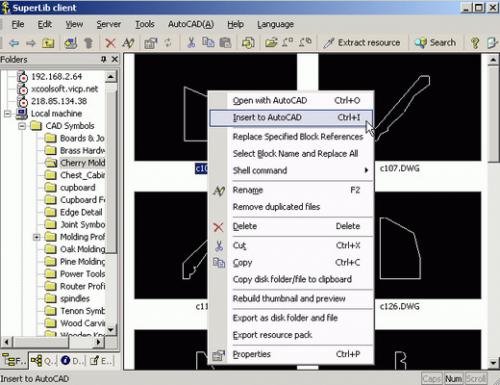Click the refresh arrows toolbar icon
The width and height of the screenshot is (500, 385).
(168, 43)
